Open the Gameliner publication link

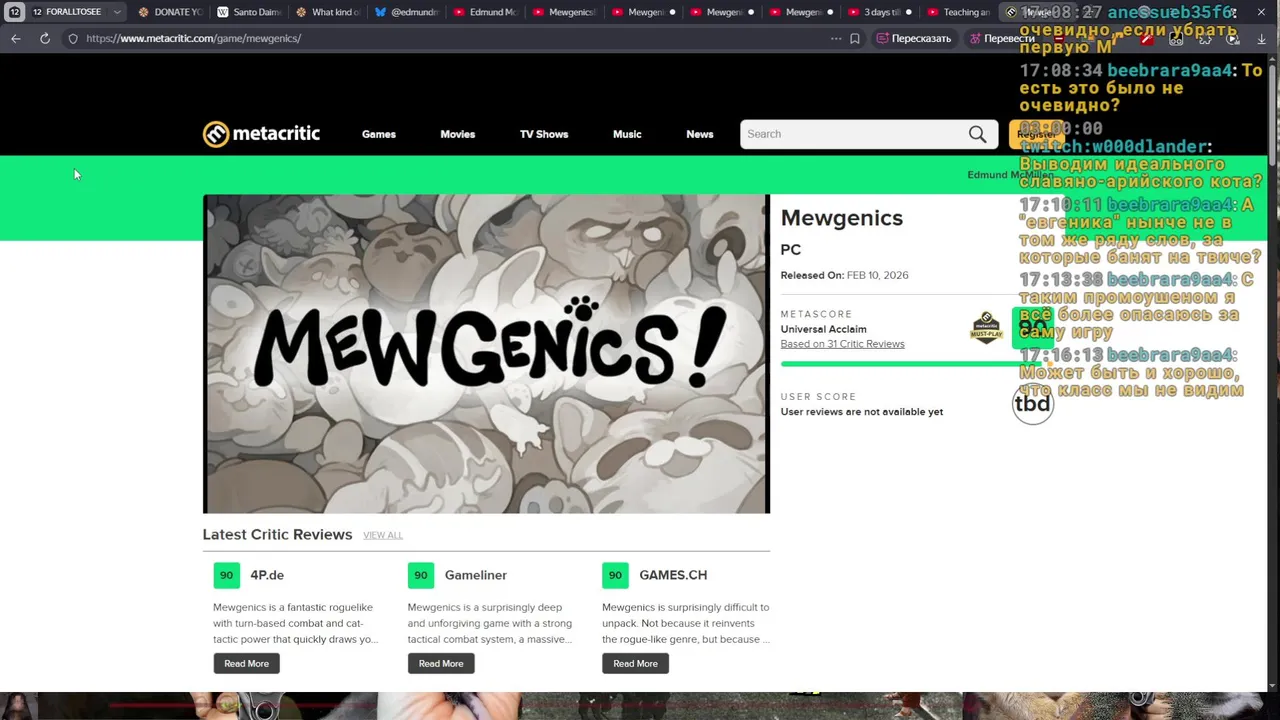tap(476, 575)
